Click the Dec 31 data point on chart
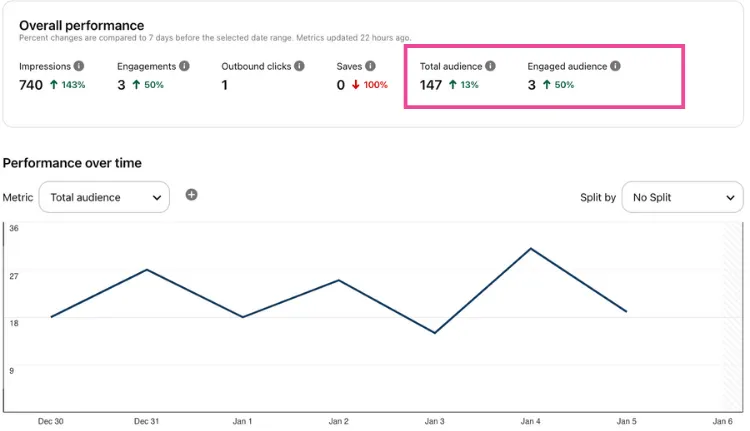The height and width of the screenshot is (431, 750). point(147,270)
